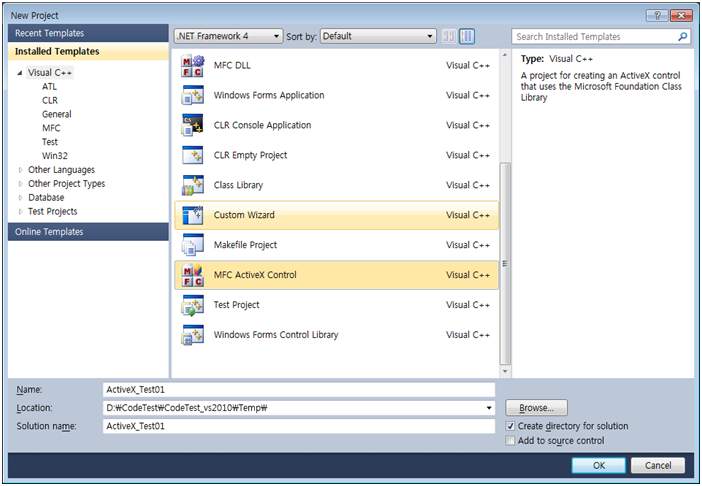Click the Class Library template icon
This screenshot has width=702, height=486.
[x=193, y=185]
